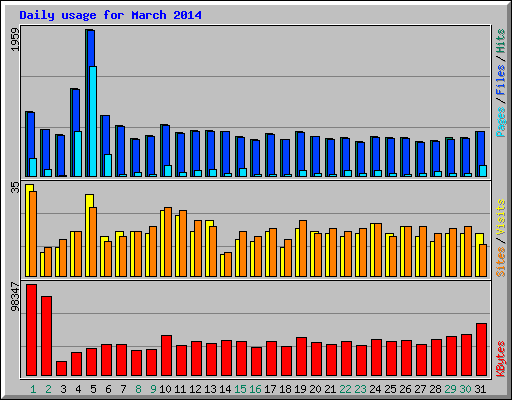
Task: Click day 17 on the x-axis
Action: [x=270, y=389]
